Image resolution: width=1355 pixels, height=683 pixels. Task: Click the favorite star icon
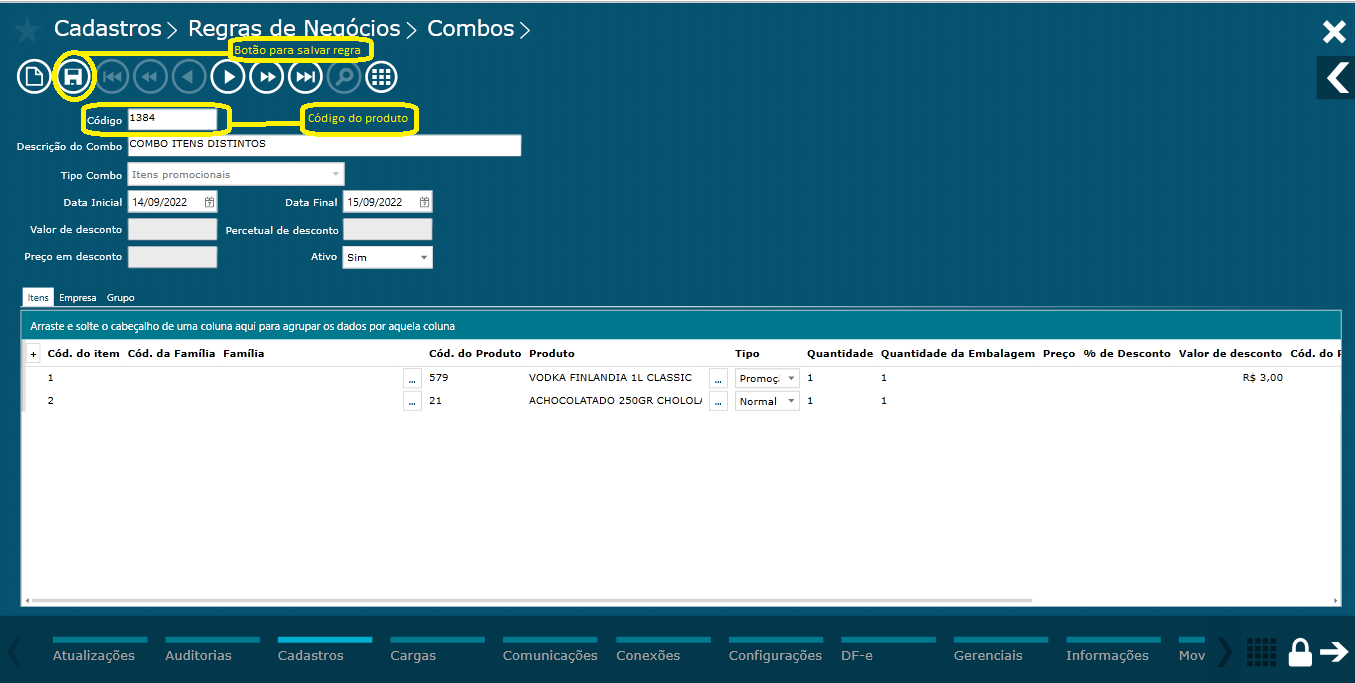tap(27, 30)
